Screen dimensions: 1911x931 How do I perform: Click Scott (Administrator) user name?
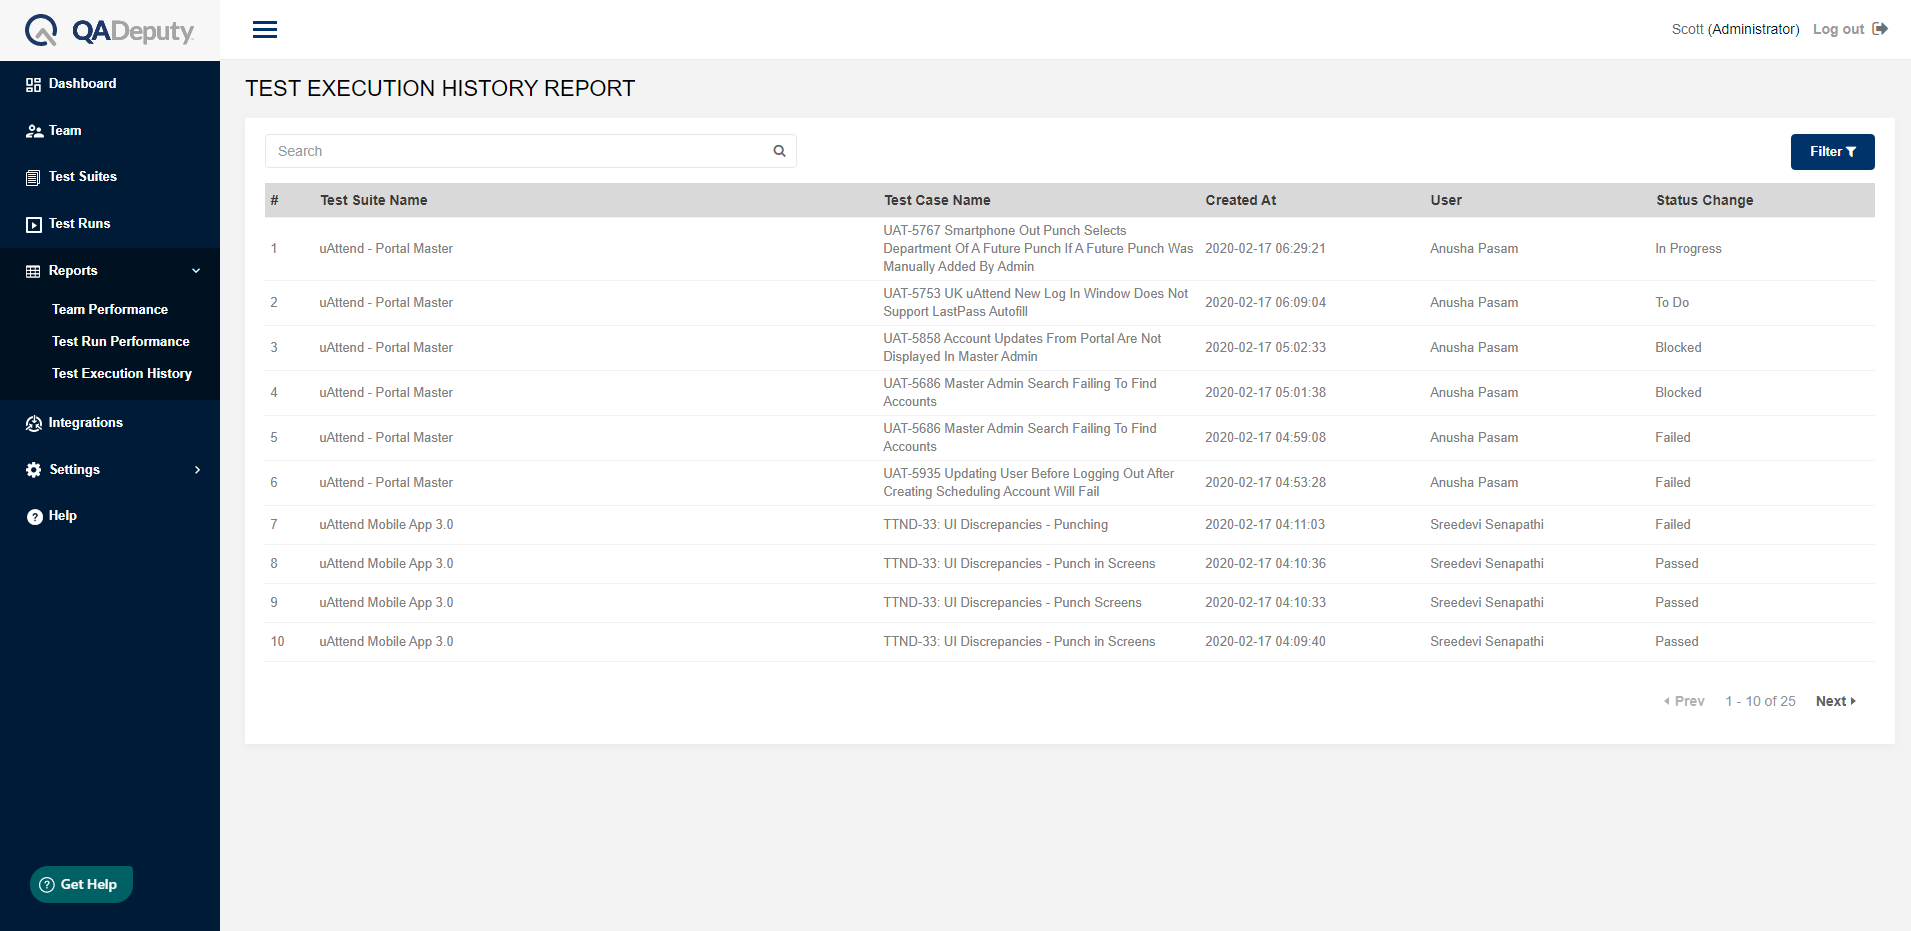(x=1735, y=30)
